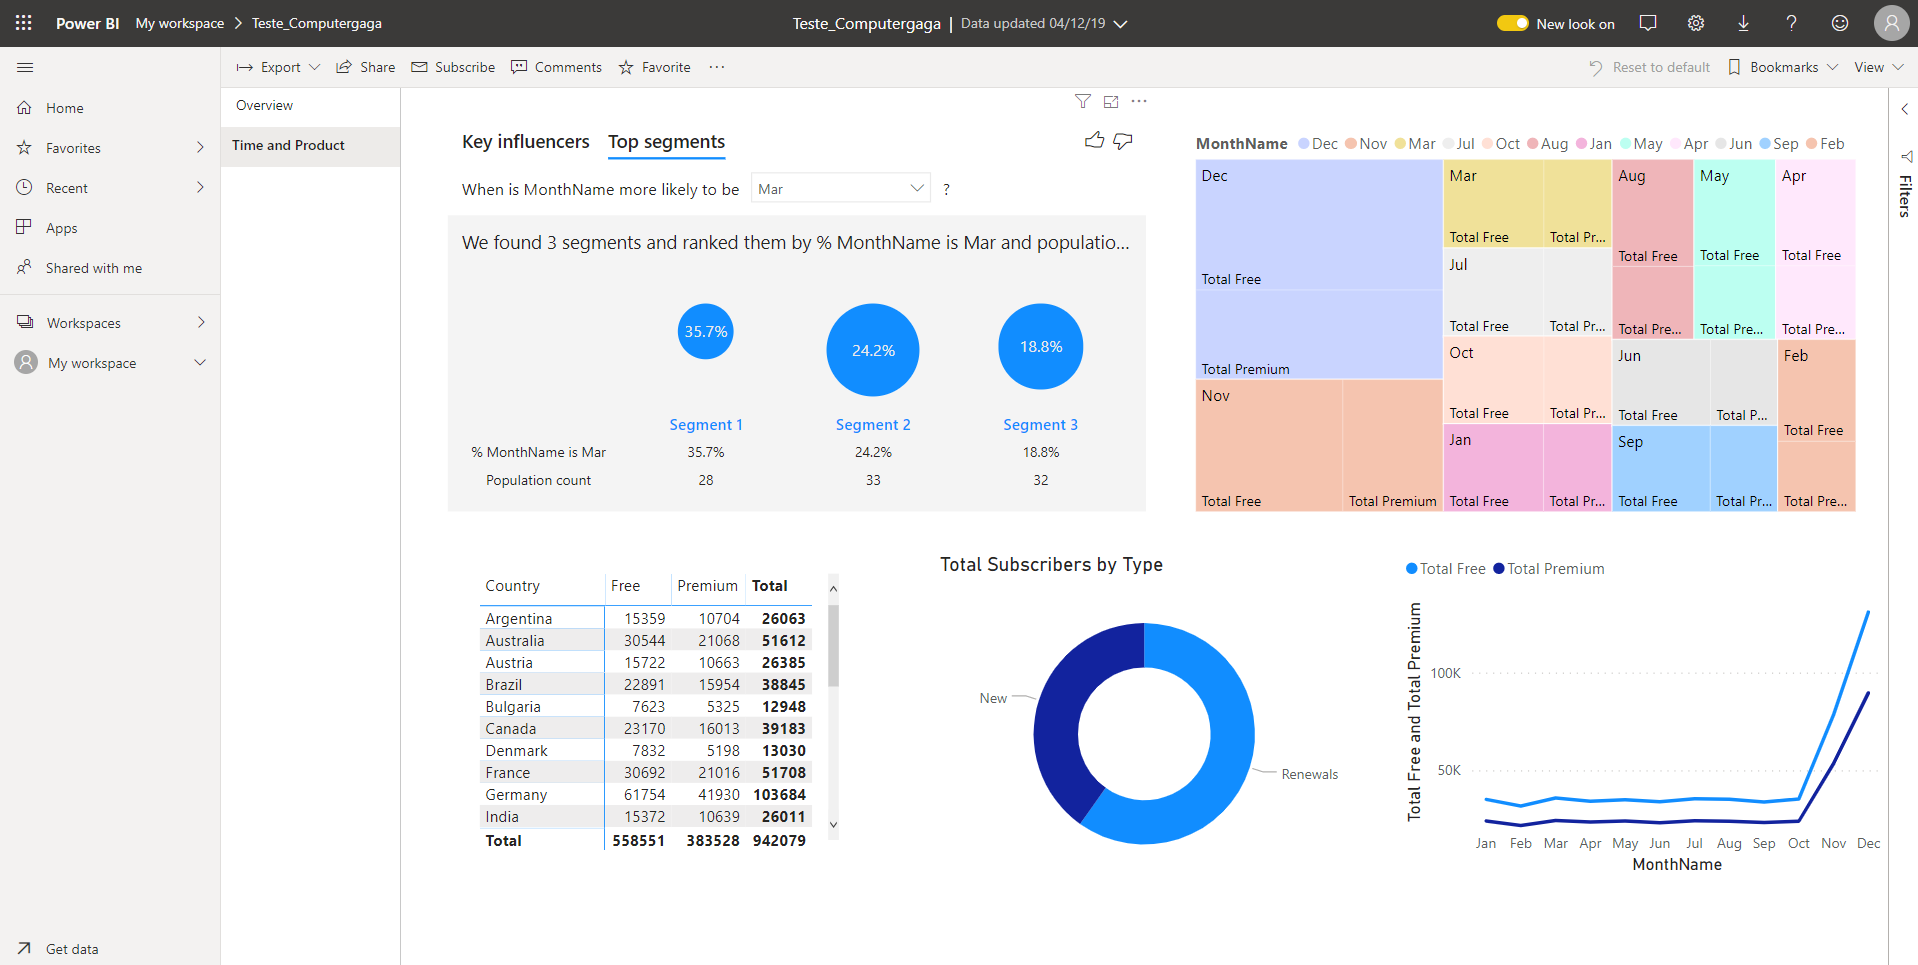Toggle Total Premium legend series

pos(1548,569)
